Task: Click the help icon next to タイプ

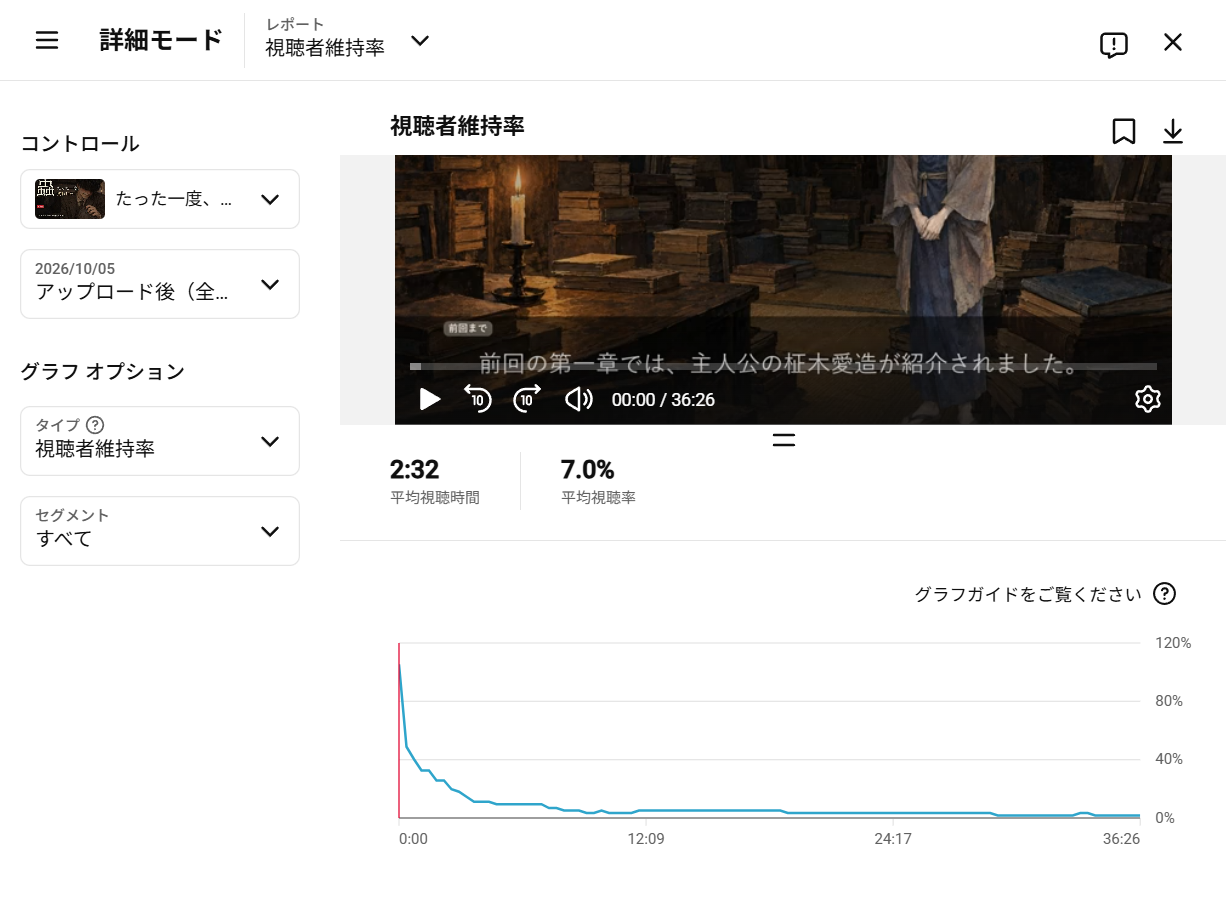Action: (95, 425)
